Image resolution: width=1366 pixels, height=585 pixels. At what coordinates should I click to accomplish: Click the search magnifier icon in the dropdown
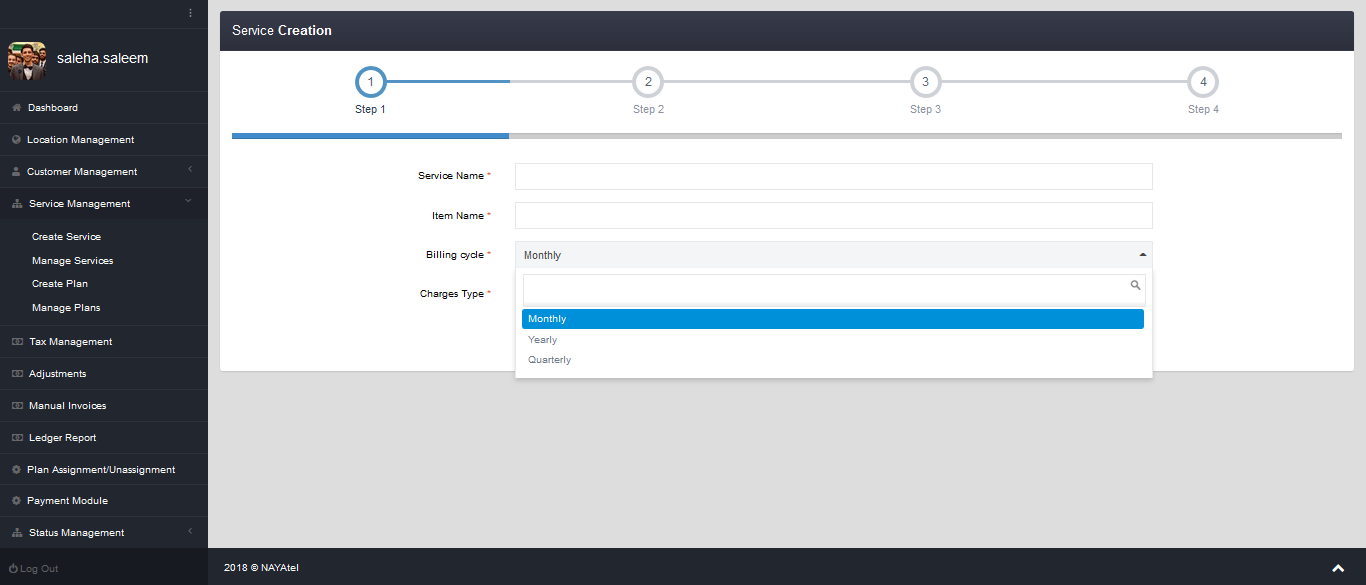tap(1135, 285)
